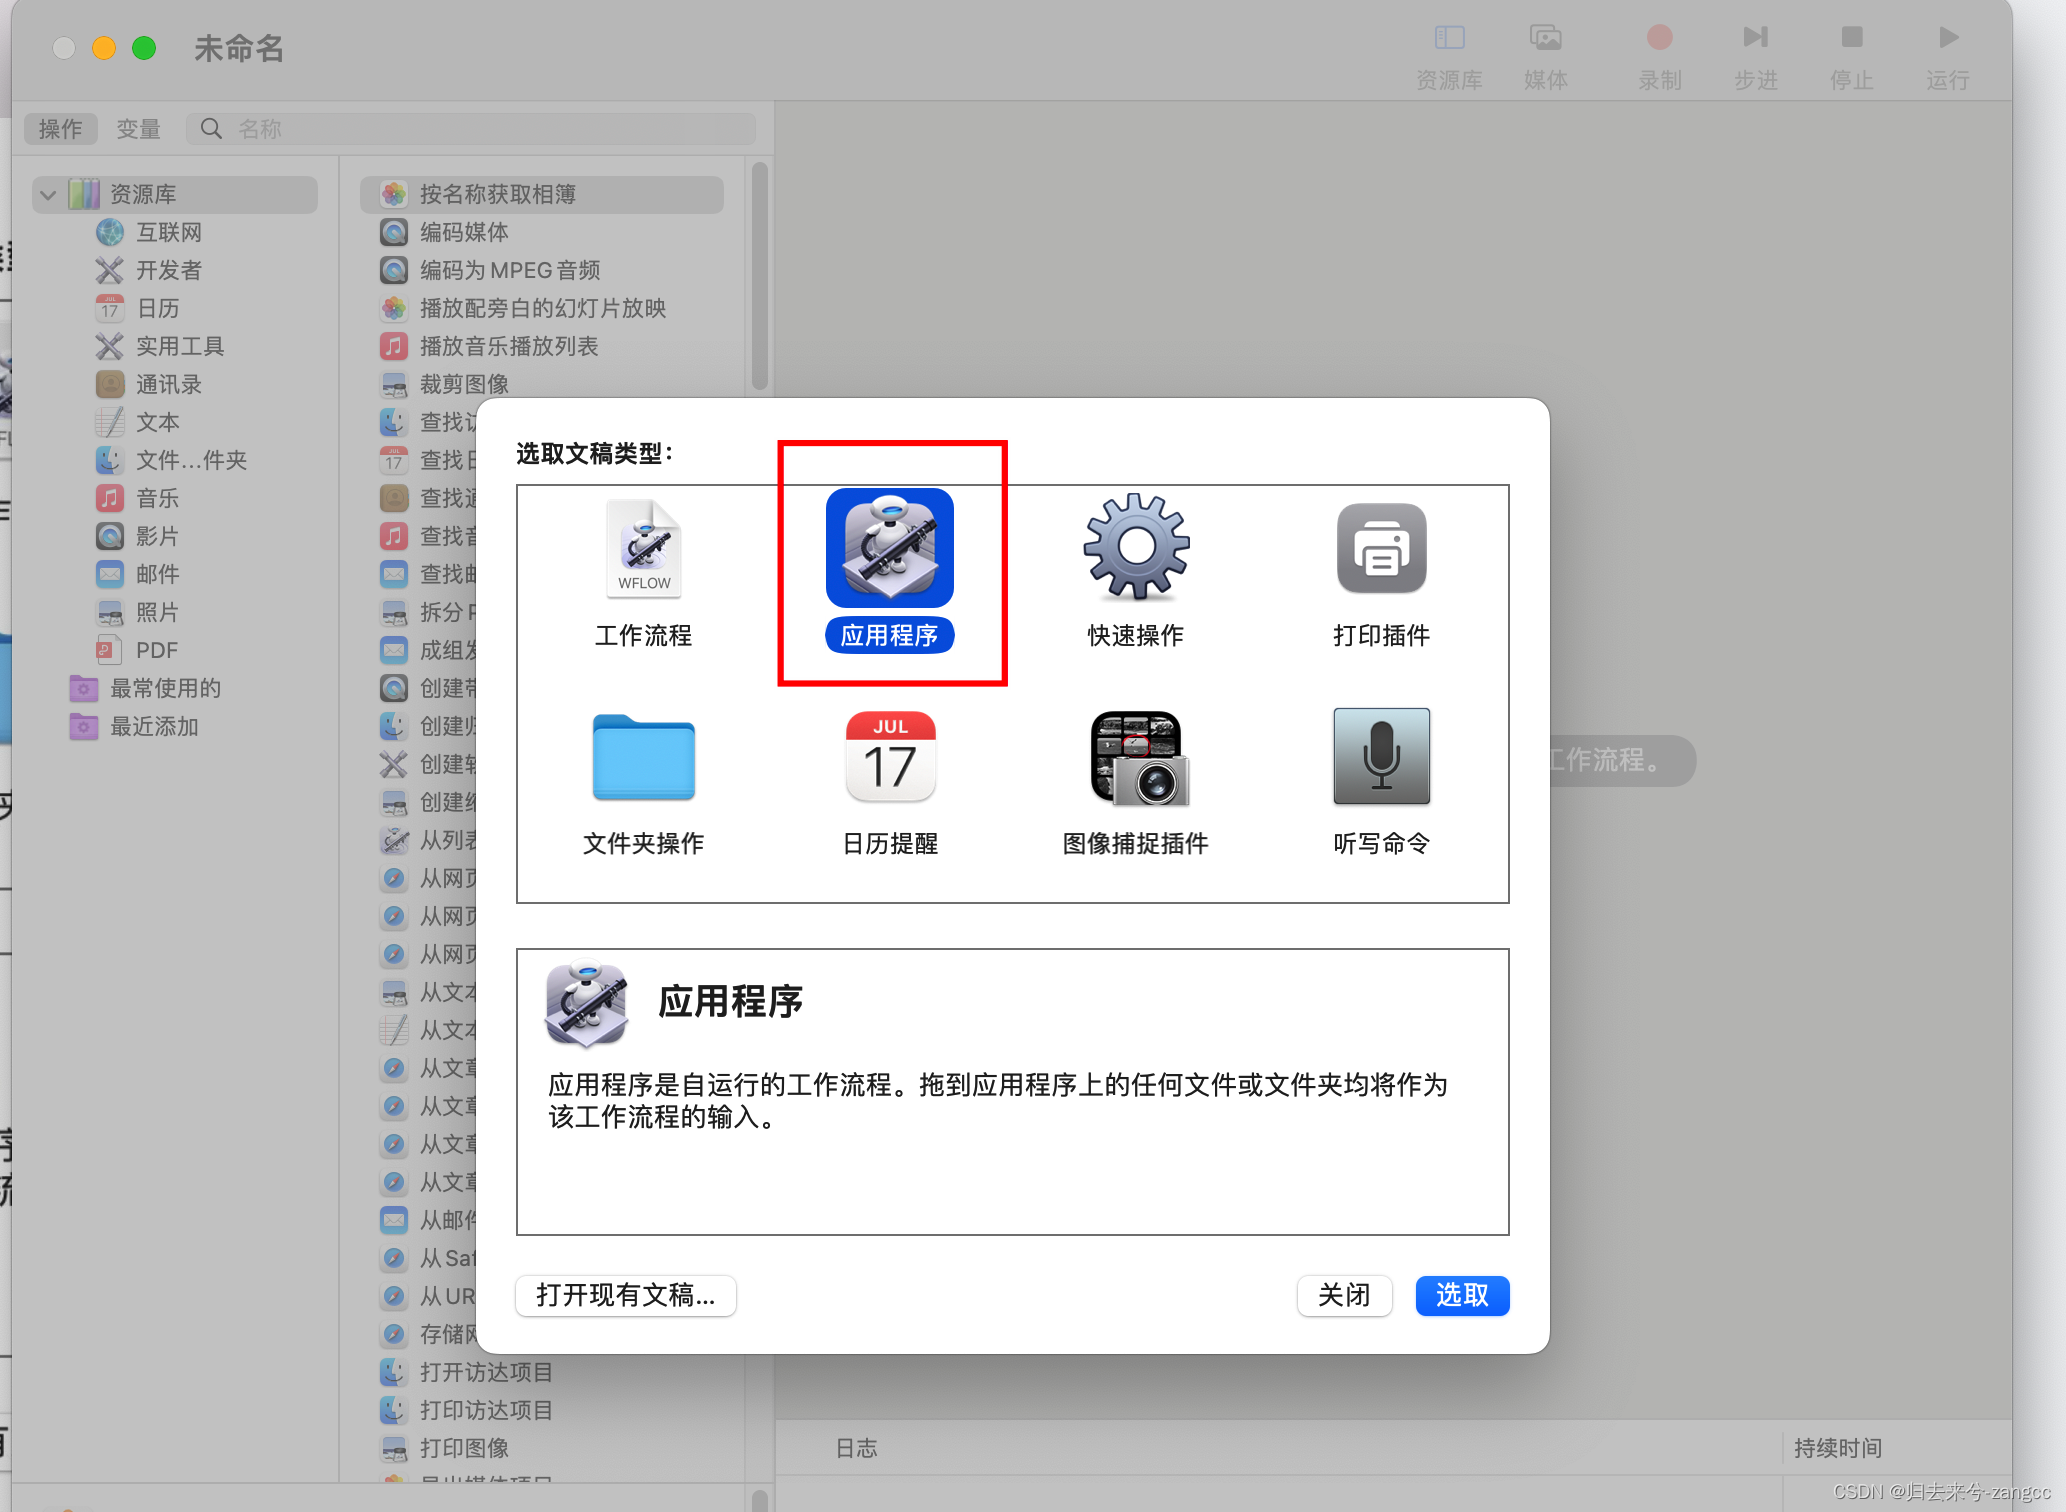Select action 编码媒体
This screenshot has height=1512, width=2066.
464,232
